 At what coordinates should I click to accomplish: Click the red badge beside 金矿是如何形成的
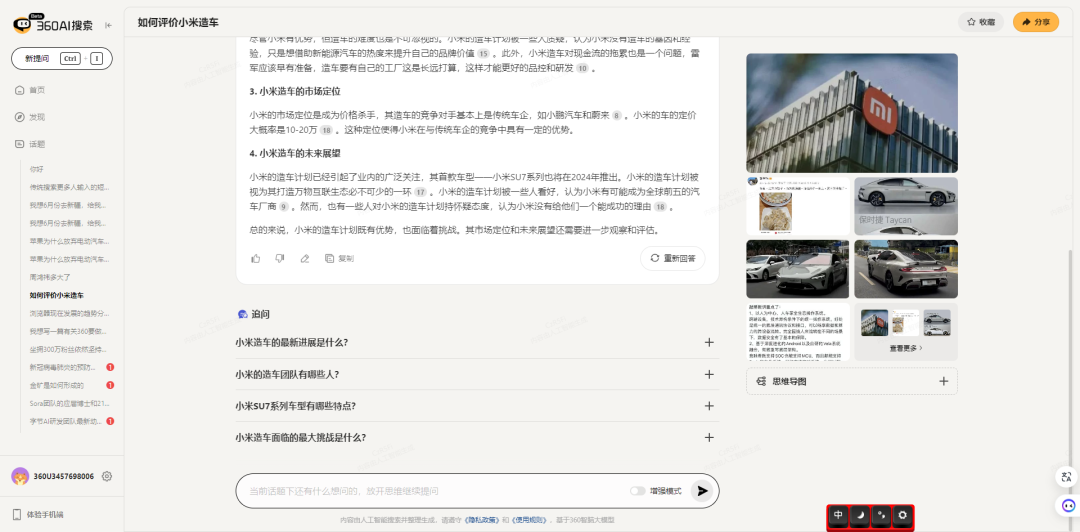click(x=110, y=385)
